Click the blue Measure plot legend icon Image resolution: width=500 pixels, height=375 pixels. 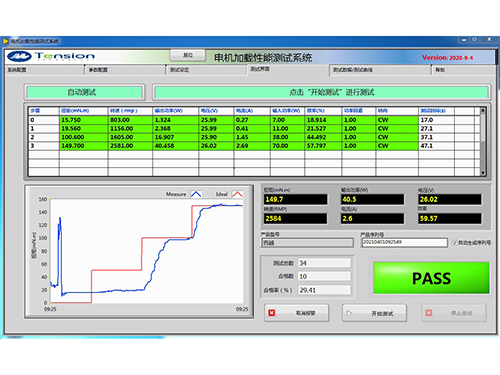[x=196, y=194]
